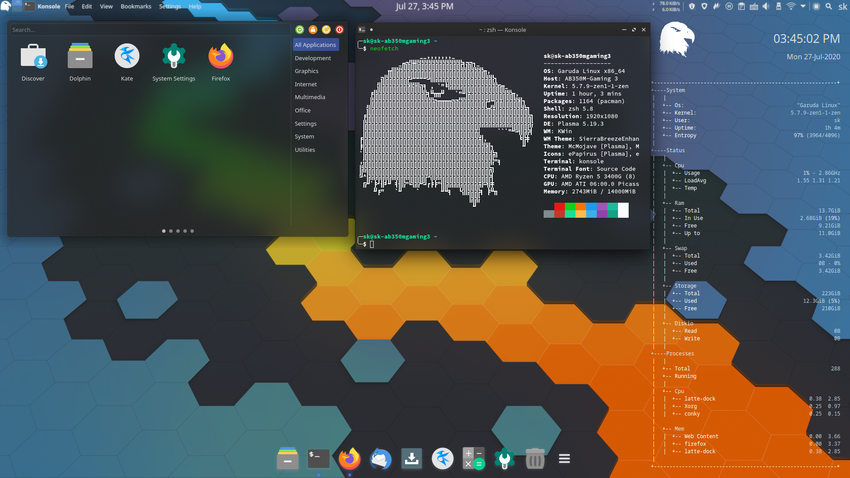Select the All Applications category
Image resolution: width=850 pixels, height=478 pixels.
315,45
